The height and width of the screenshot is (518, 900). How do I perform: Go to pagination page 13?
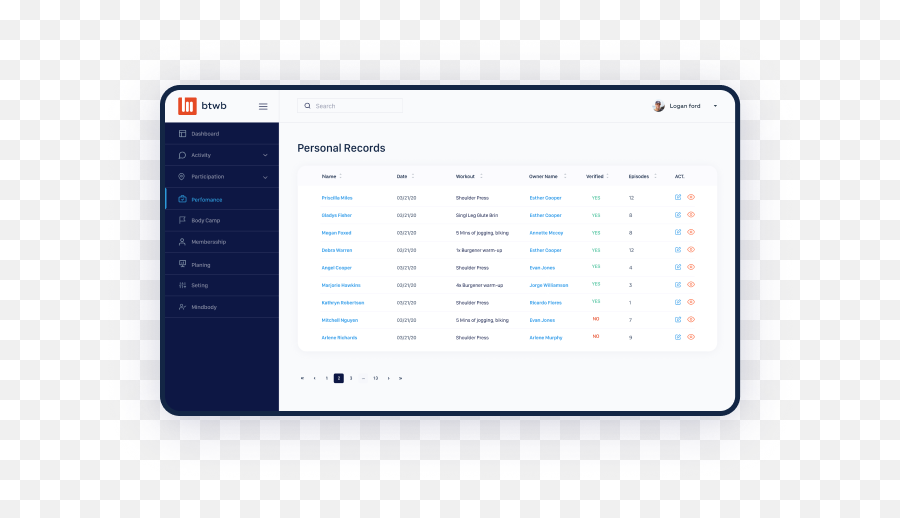coord(376,378)
